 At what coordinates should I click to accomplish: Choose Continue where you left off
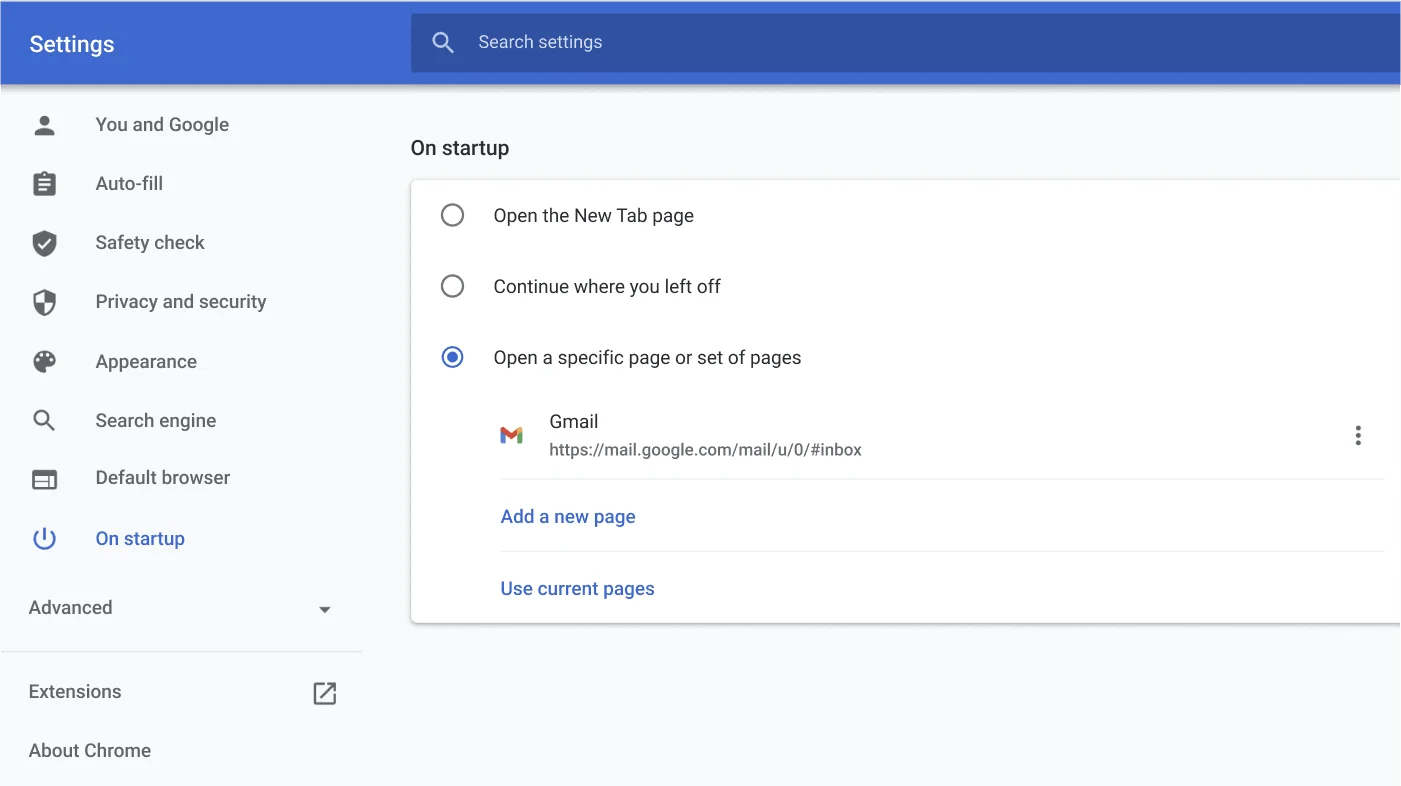point(452,286)
